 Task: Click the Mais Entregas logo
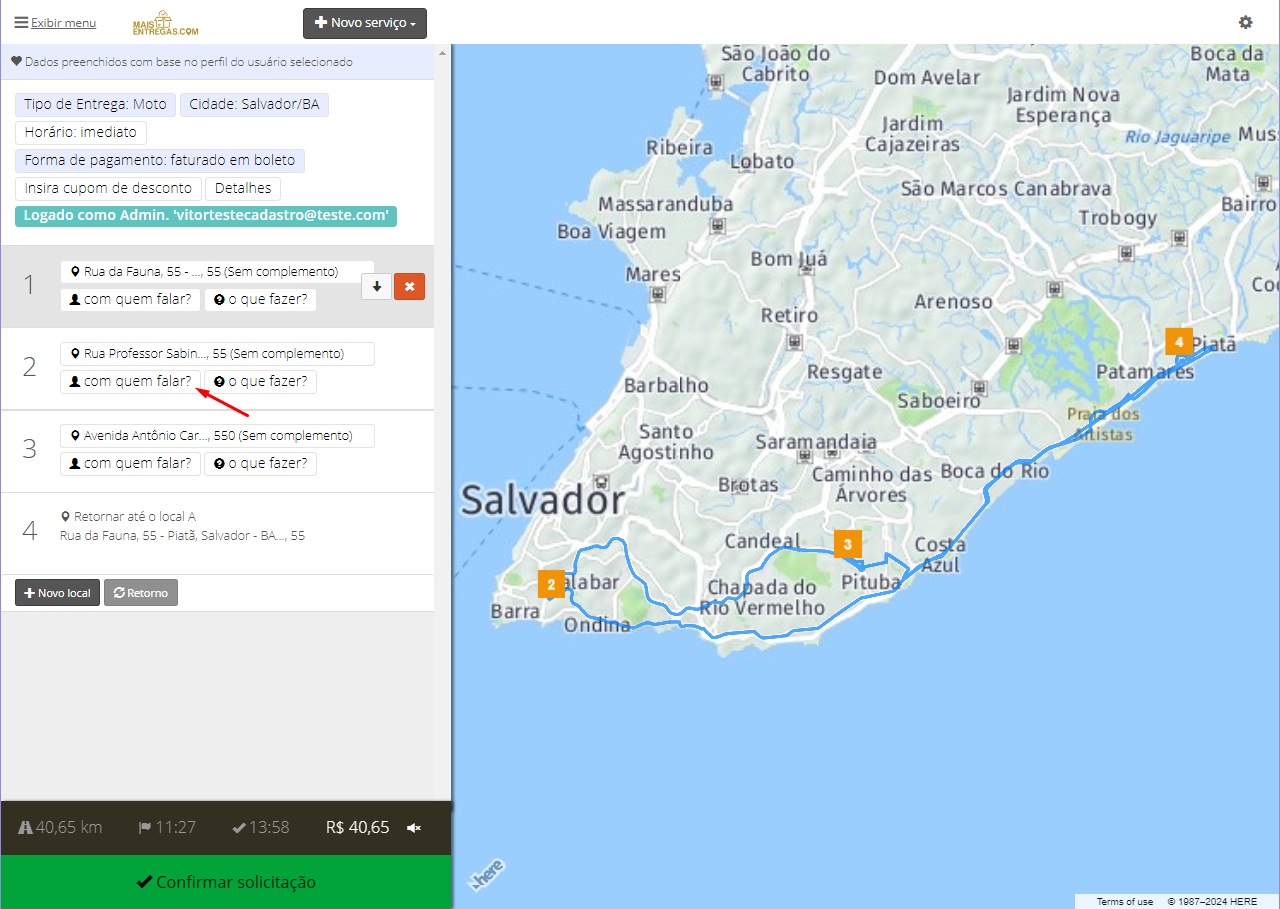coord(165,22)
